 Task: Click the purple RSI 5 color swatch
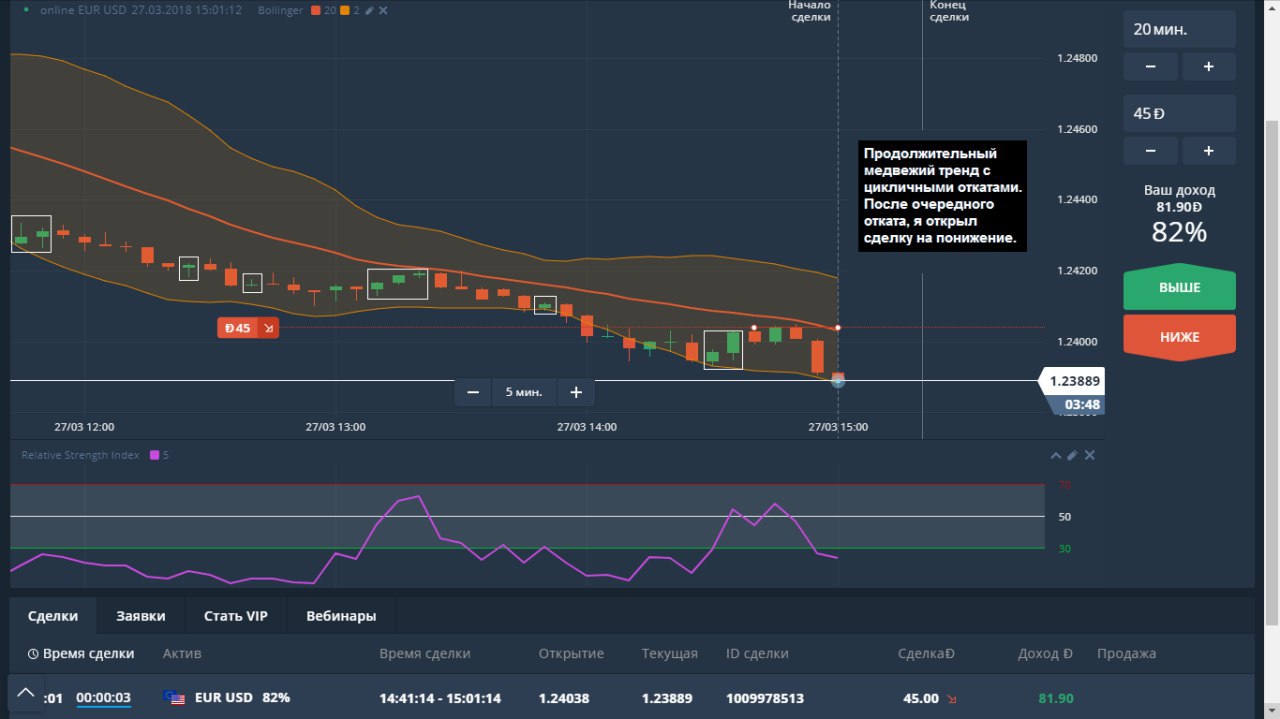154,455
